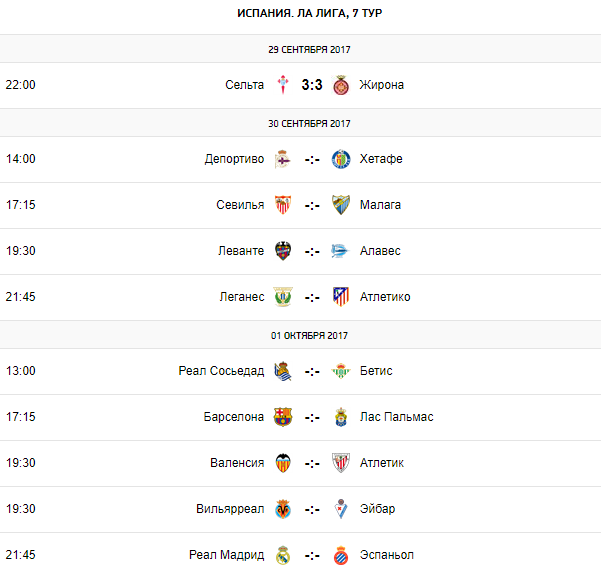Click the Valencia bat crest icon
Screen dimensions: 601x571
click(x=283, y=463)
